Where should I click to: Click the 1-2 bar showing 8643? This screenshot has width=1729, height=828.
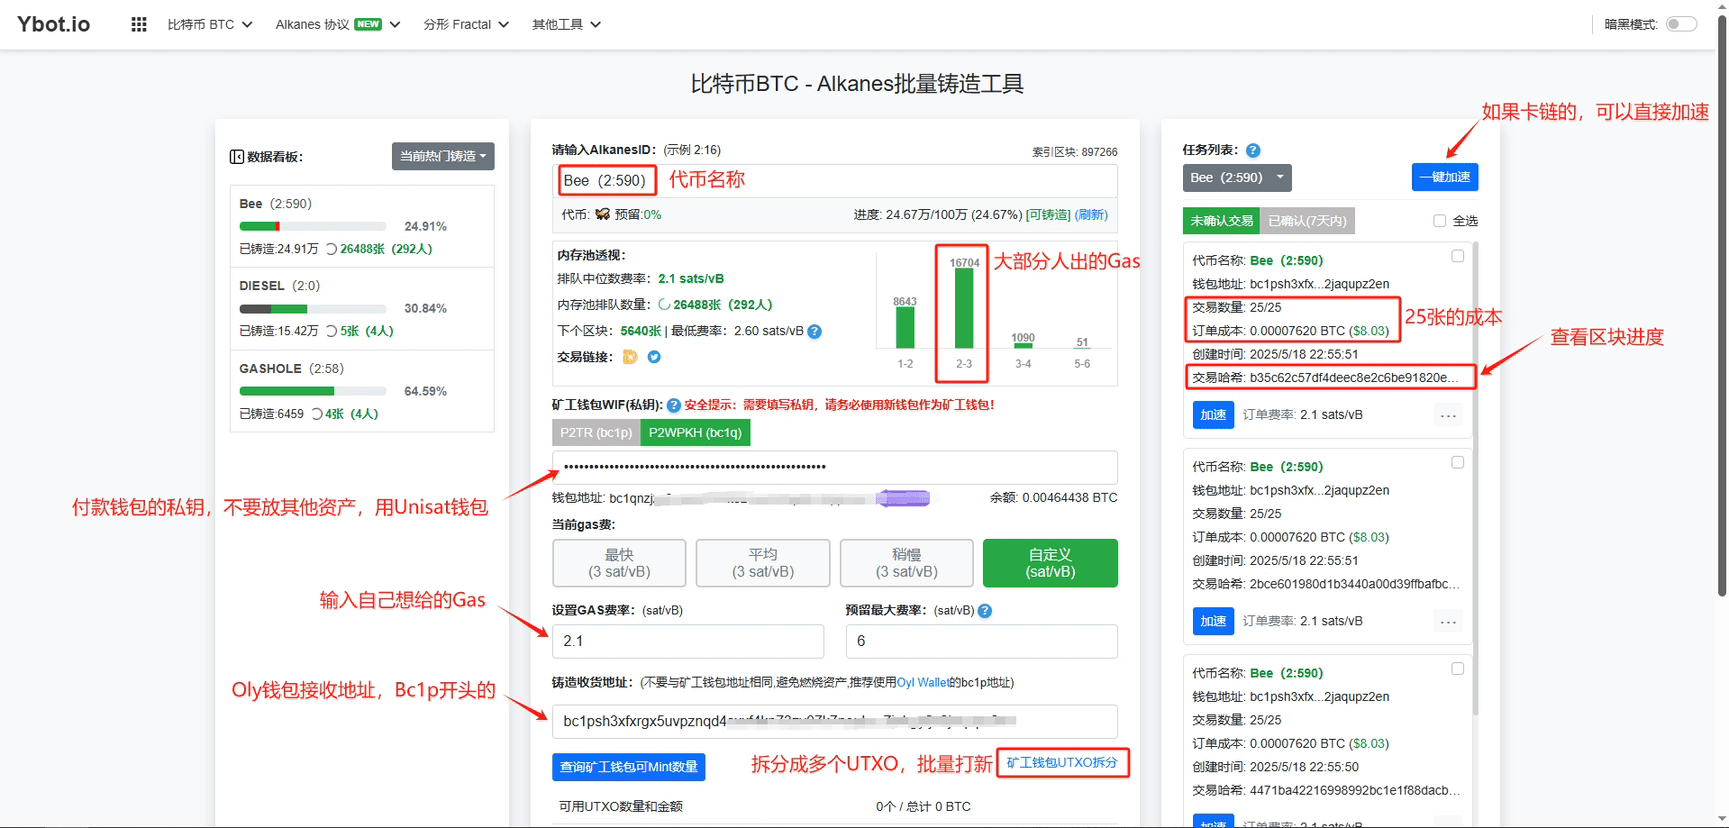pos(905,328)
